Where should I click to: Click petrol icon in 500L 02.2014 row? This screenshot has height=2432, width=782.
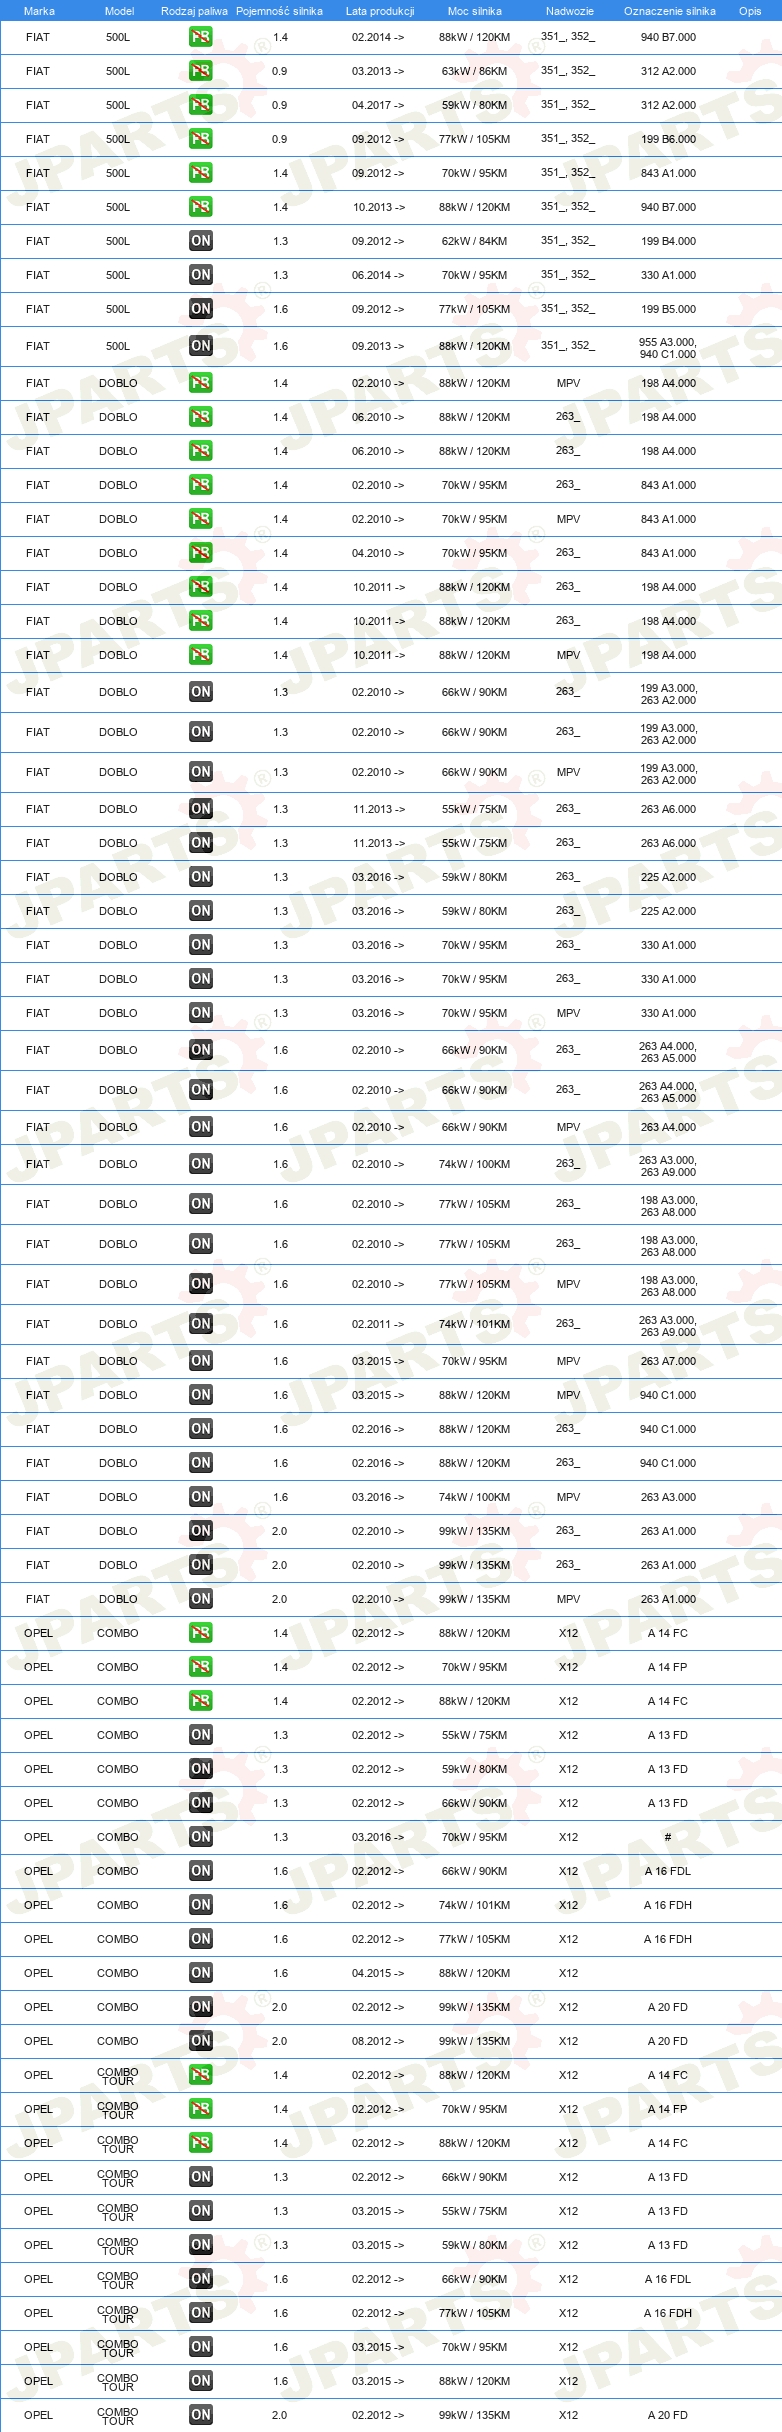coord(200,37)
